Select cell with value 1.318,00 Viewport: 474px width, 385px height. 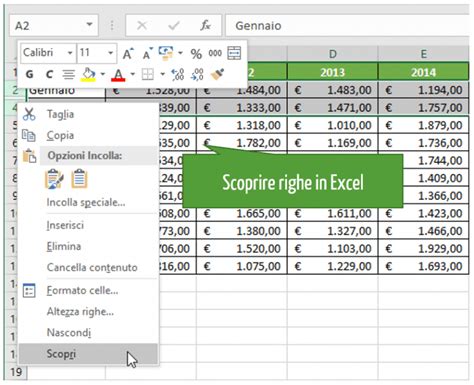pos(242,125)
